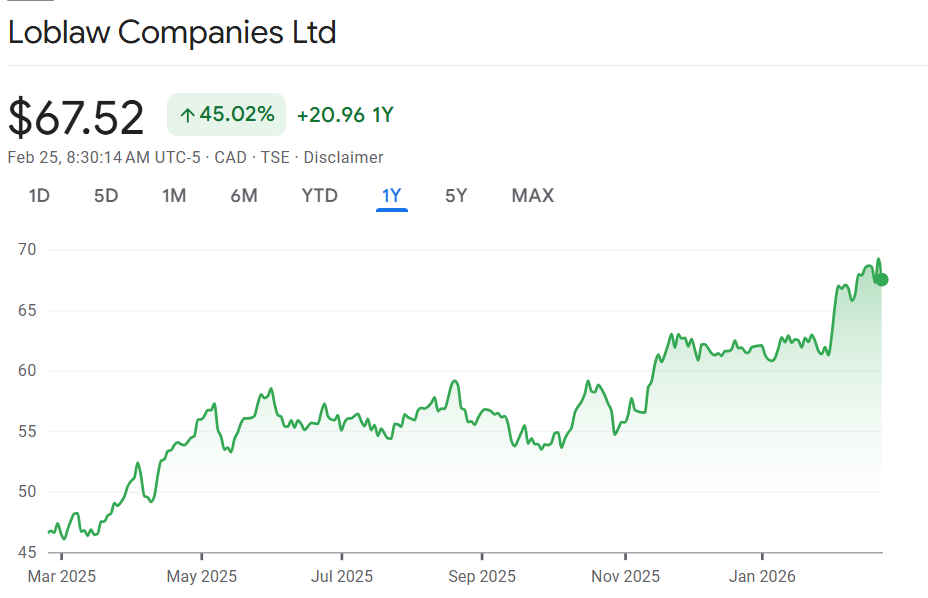928x598 pixels.
Task: Click the Nov 2025 axis label
Action: (x=625, y=576)
